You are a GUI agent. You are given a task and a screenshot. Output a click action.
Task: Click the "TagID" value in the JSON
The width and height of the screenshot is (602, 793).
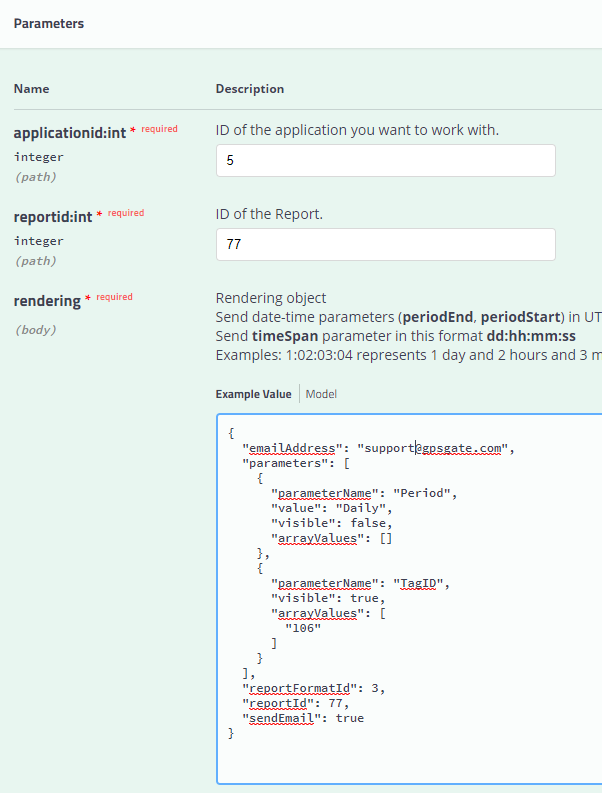click(418, 583)
